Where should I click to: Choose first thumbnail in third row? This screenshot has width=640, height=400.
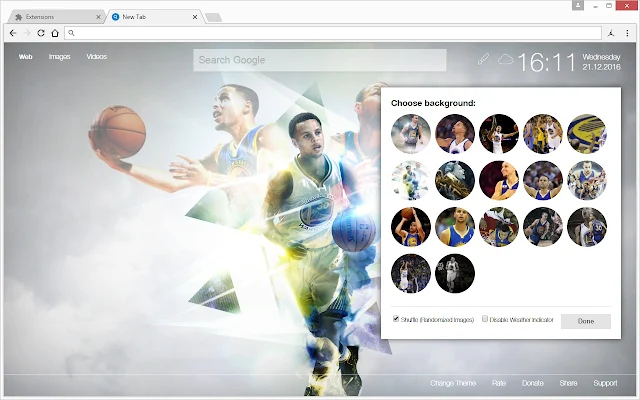[x=411, y=227]
